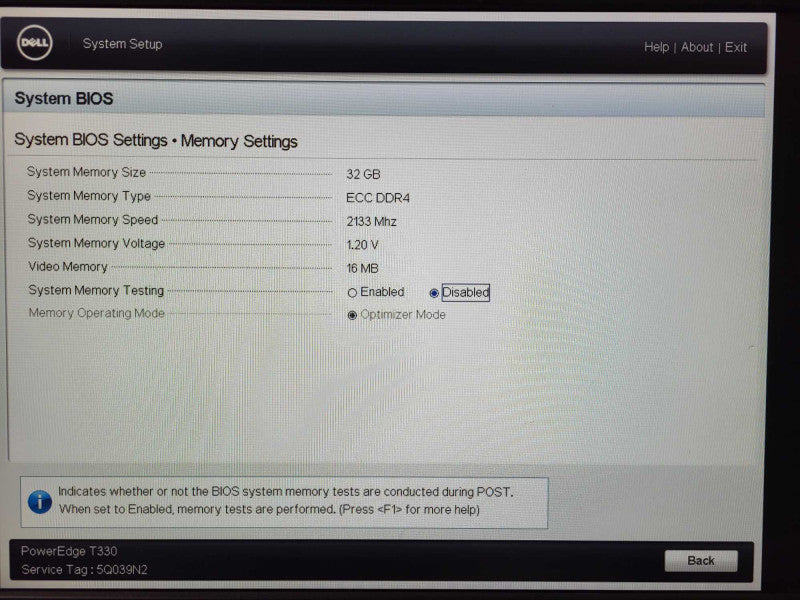800x600 pixels.
Task: Click the Memory Settings breadcrumb title
Action: (239, 141)
